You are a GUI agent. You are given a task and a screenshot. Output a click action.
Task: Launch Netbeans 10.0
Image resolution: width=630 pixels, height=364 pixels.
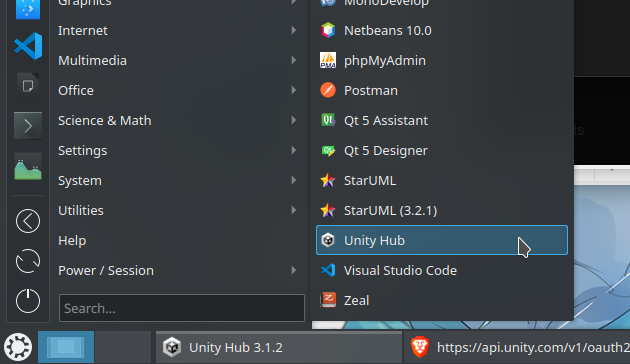[x=442, y=31]
